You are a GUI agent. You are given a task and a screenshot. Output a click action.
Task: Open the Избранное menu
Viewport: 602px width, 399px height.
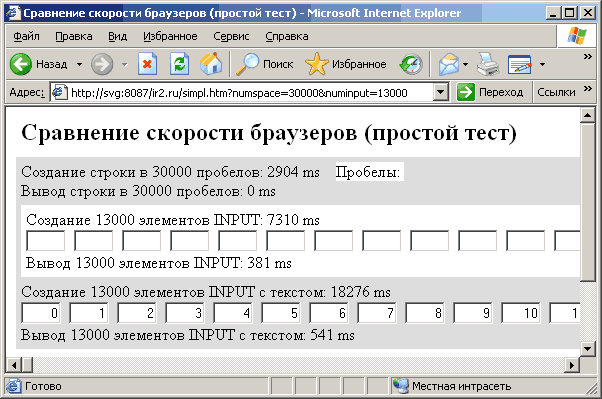[x=170, y=36]
